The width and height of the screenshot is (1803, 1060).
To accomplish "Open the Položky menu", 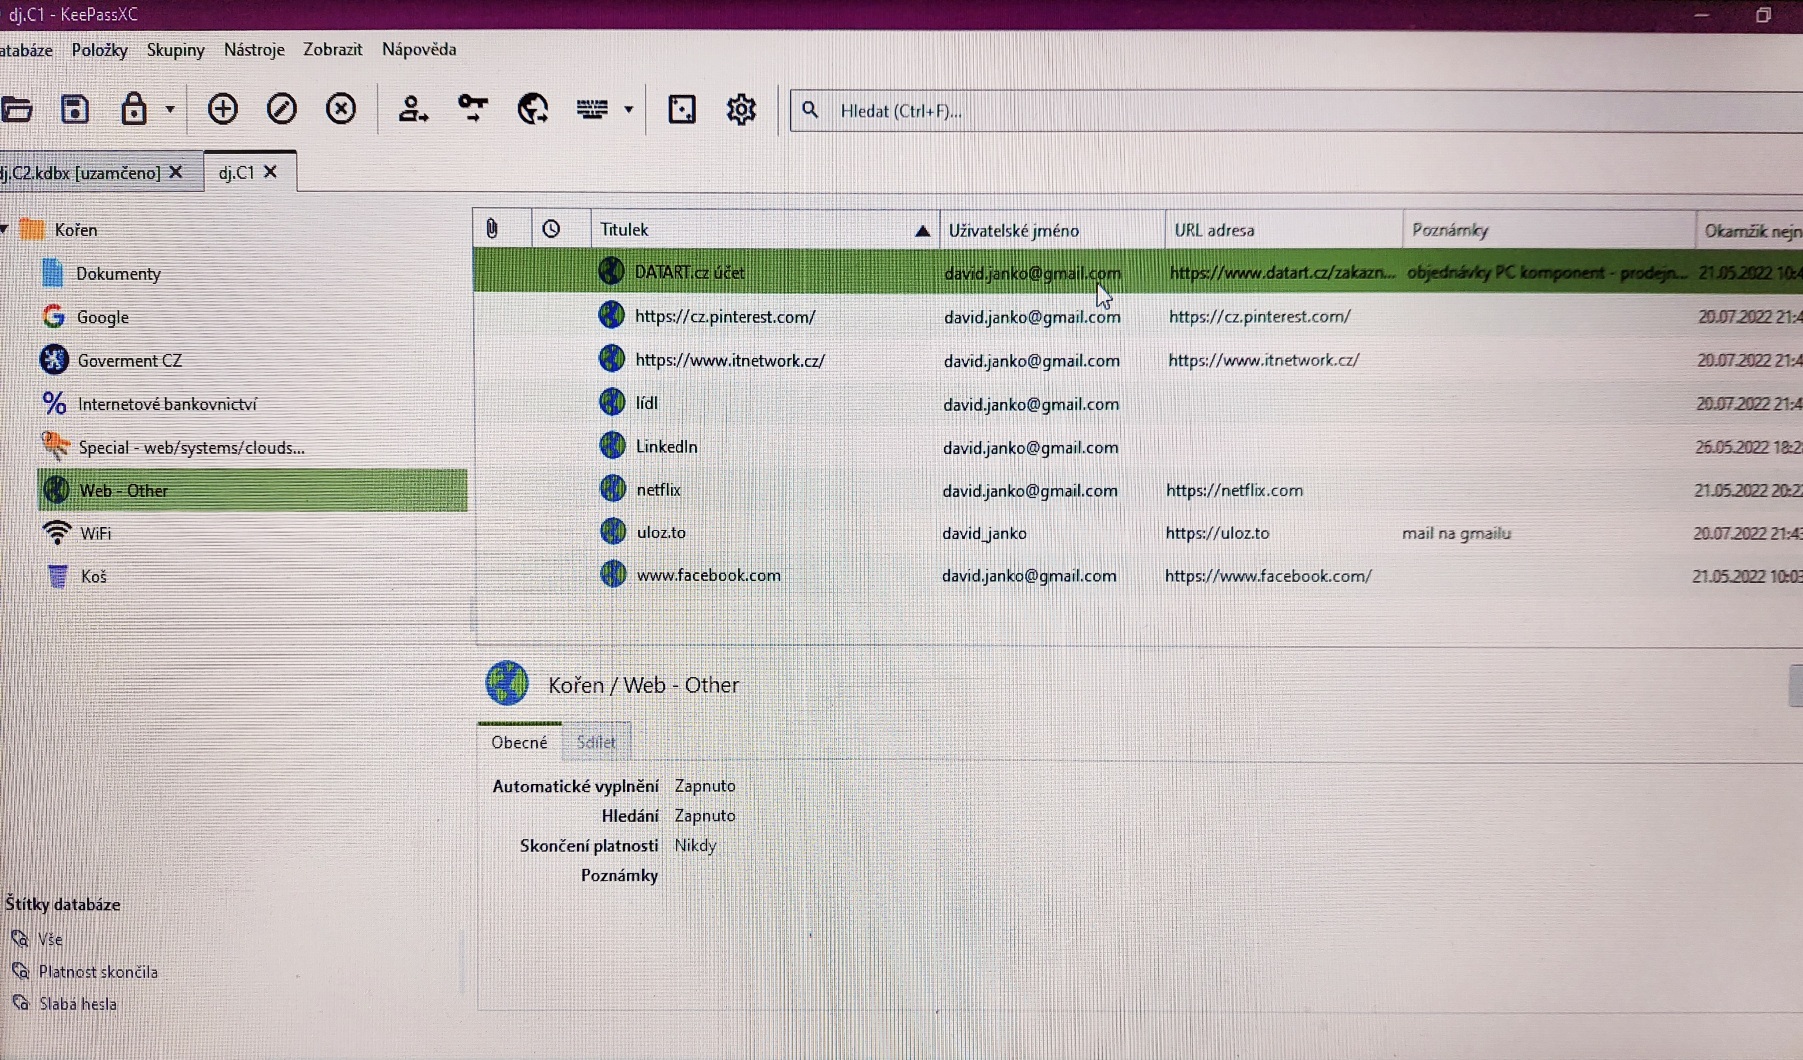I will (99, 50).
